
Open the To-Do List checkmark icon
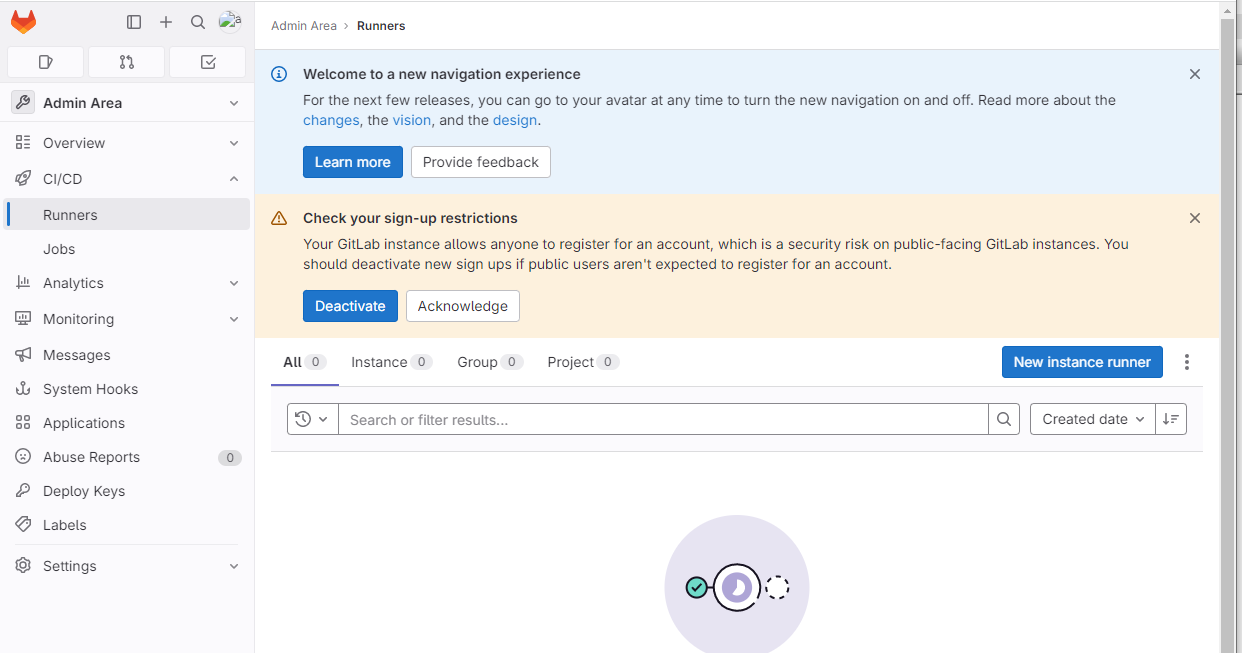[x=207, y=61]
